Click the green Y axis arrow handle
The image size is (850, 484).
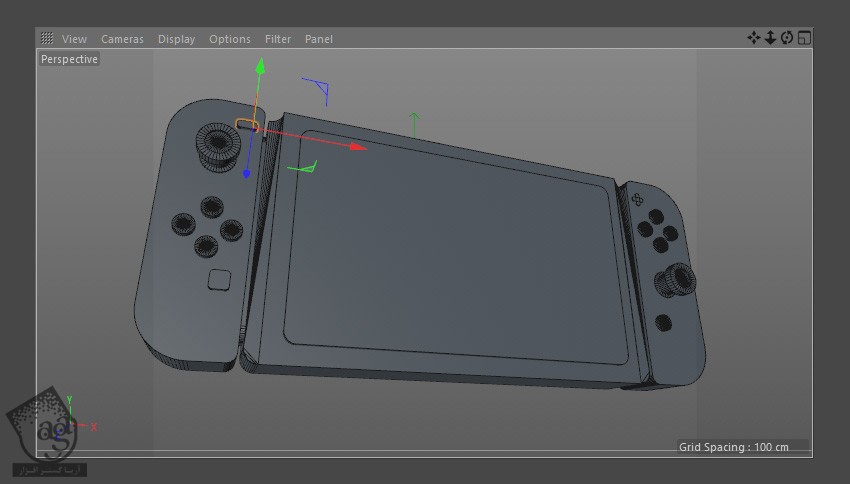260,66
